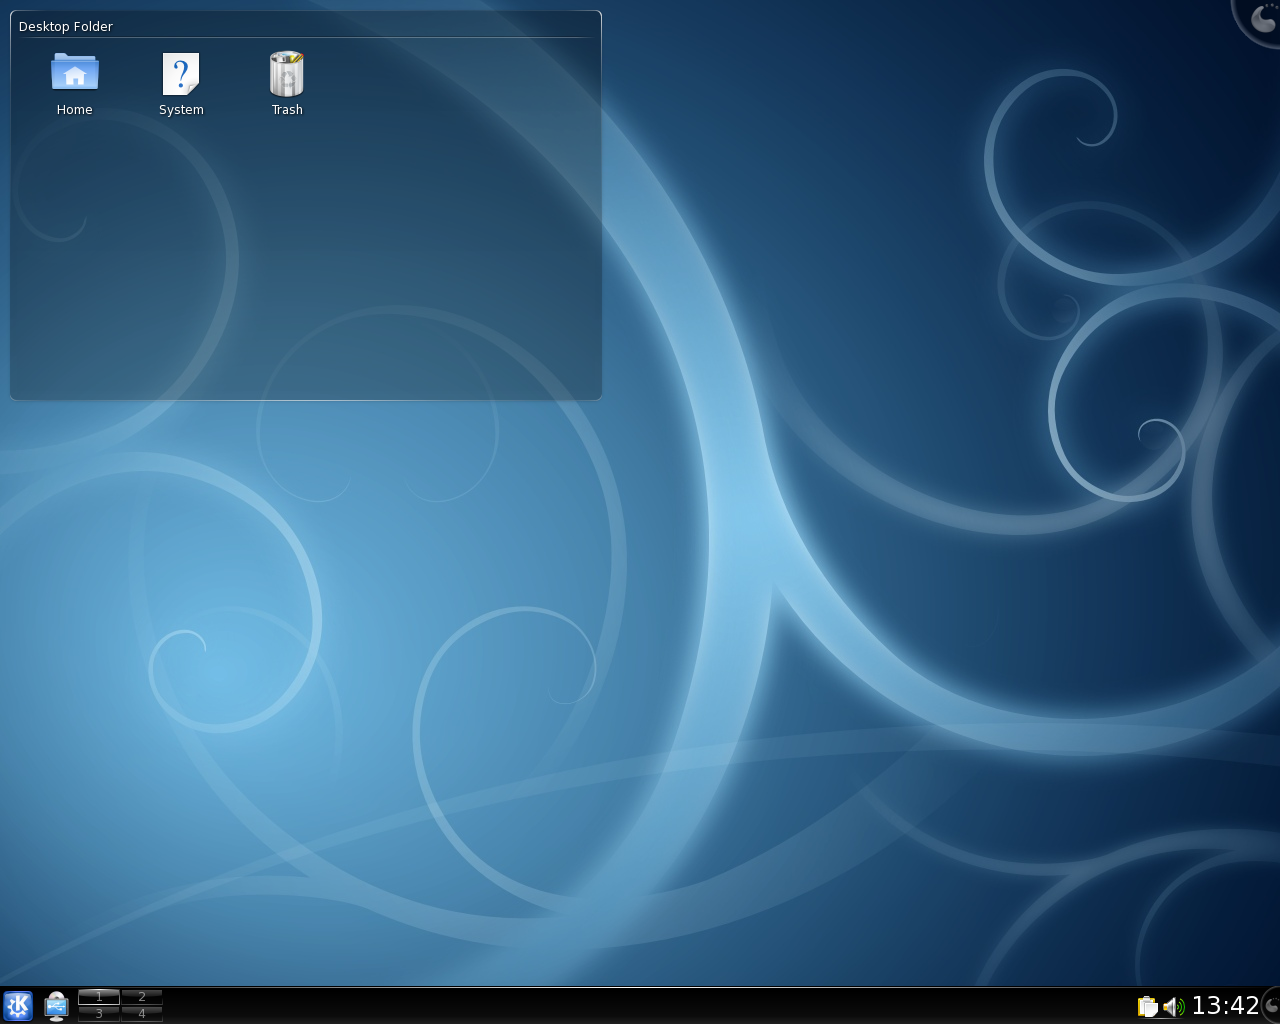Click the "System" text label
Viewport: 1280px width, 1024px height.
[181, 110]
